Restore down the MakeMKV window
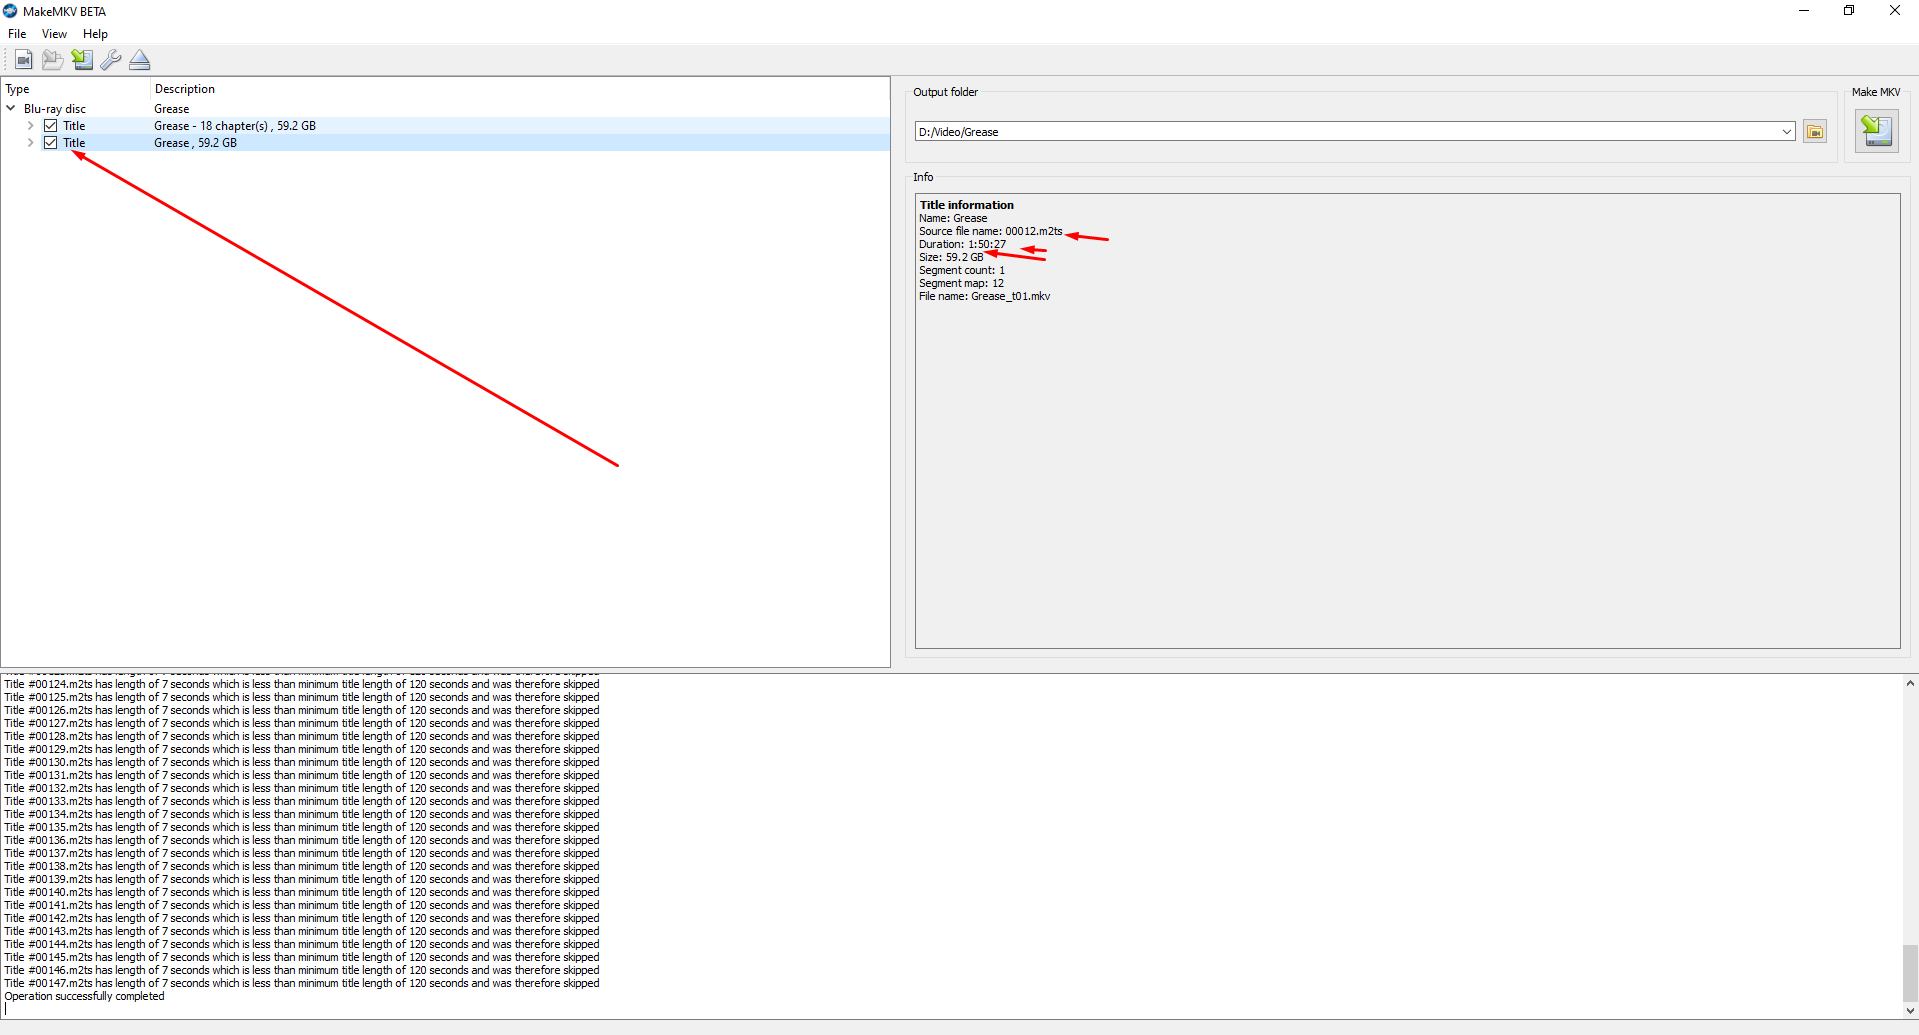 [1849, 11]
